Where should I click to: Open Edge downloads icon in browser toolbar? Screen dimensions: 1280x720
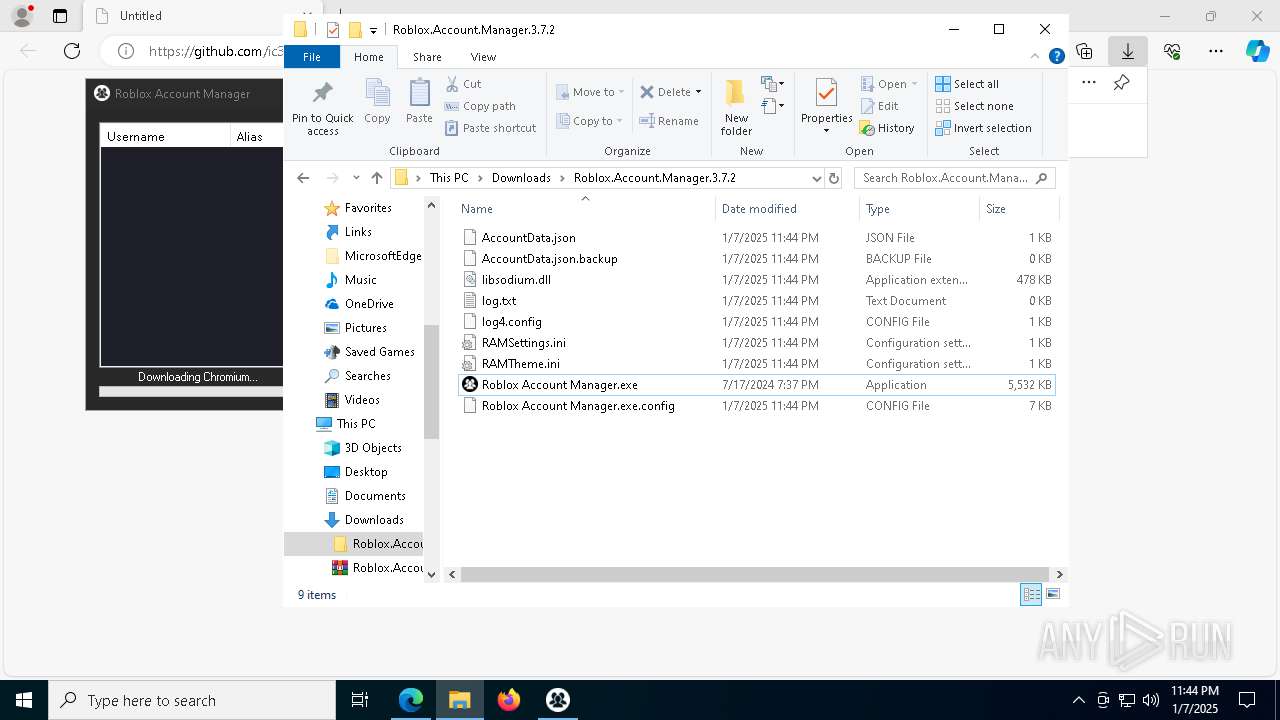(x=1128, y=51)
